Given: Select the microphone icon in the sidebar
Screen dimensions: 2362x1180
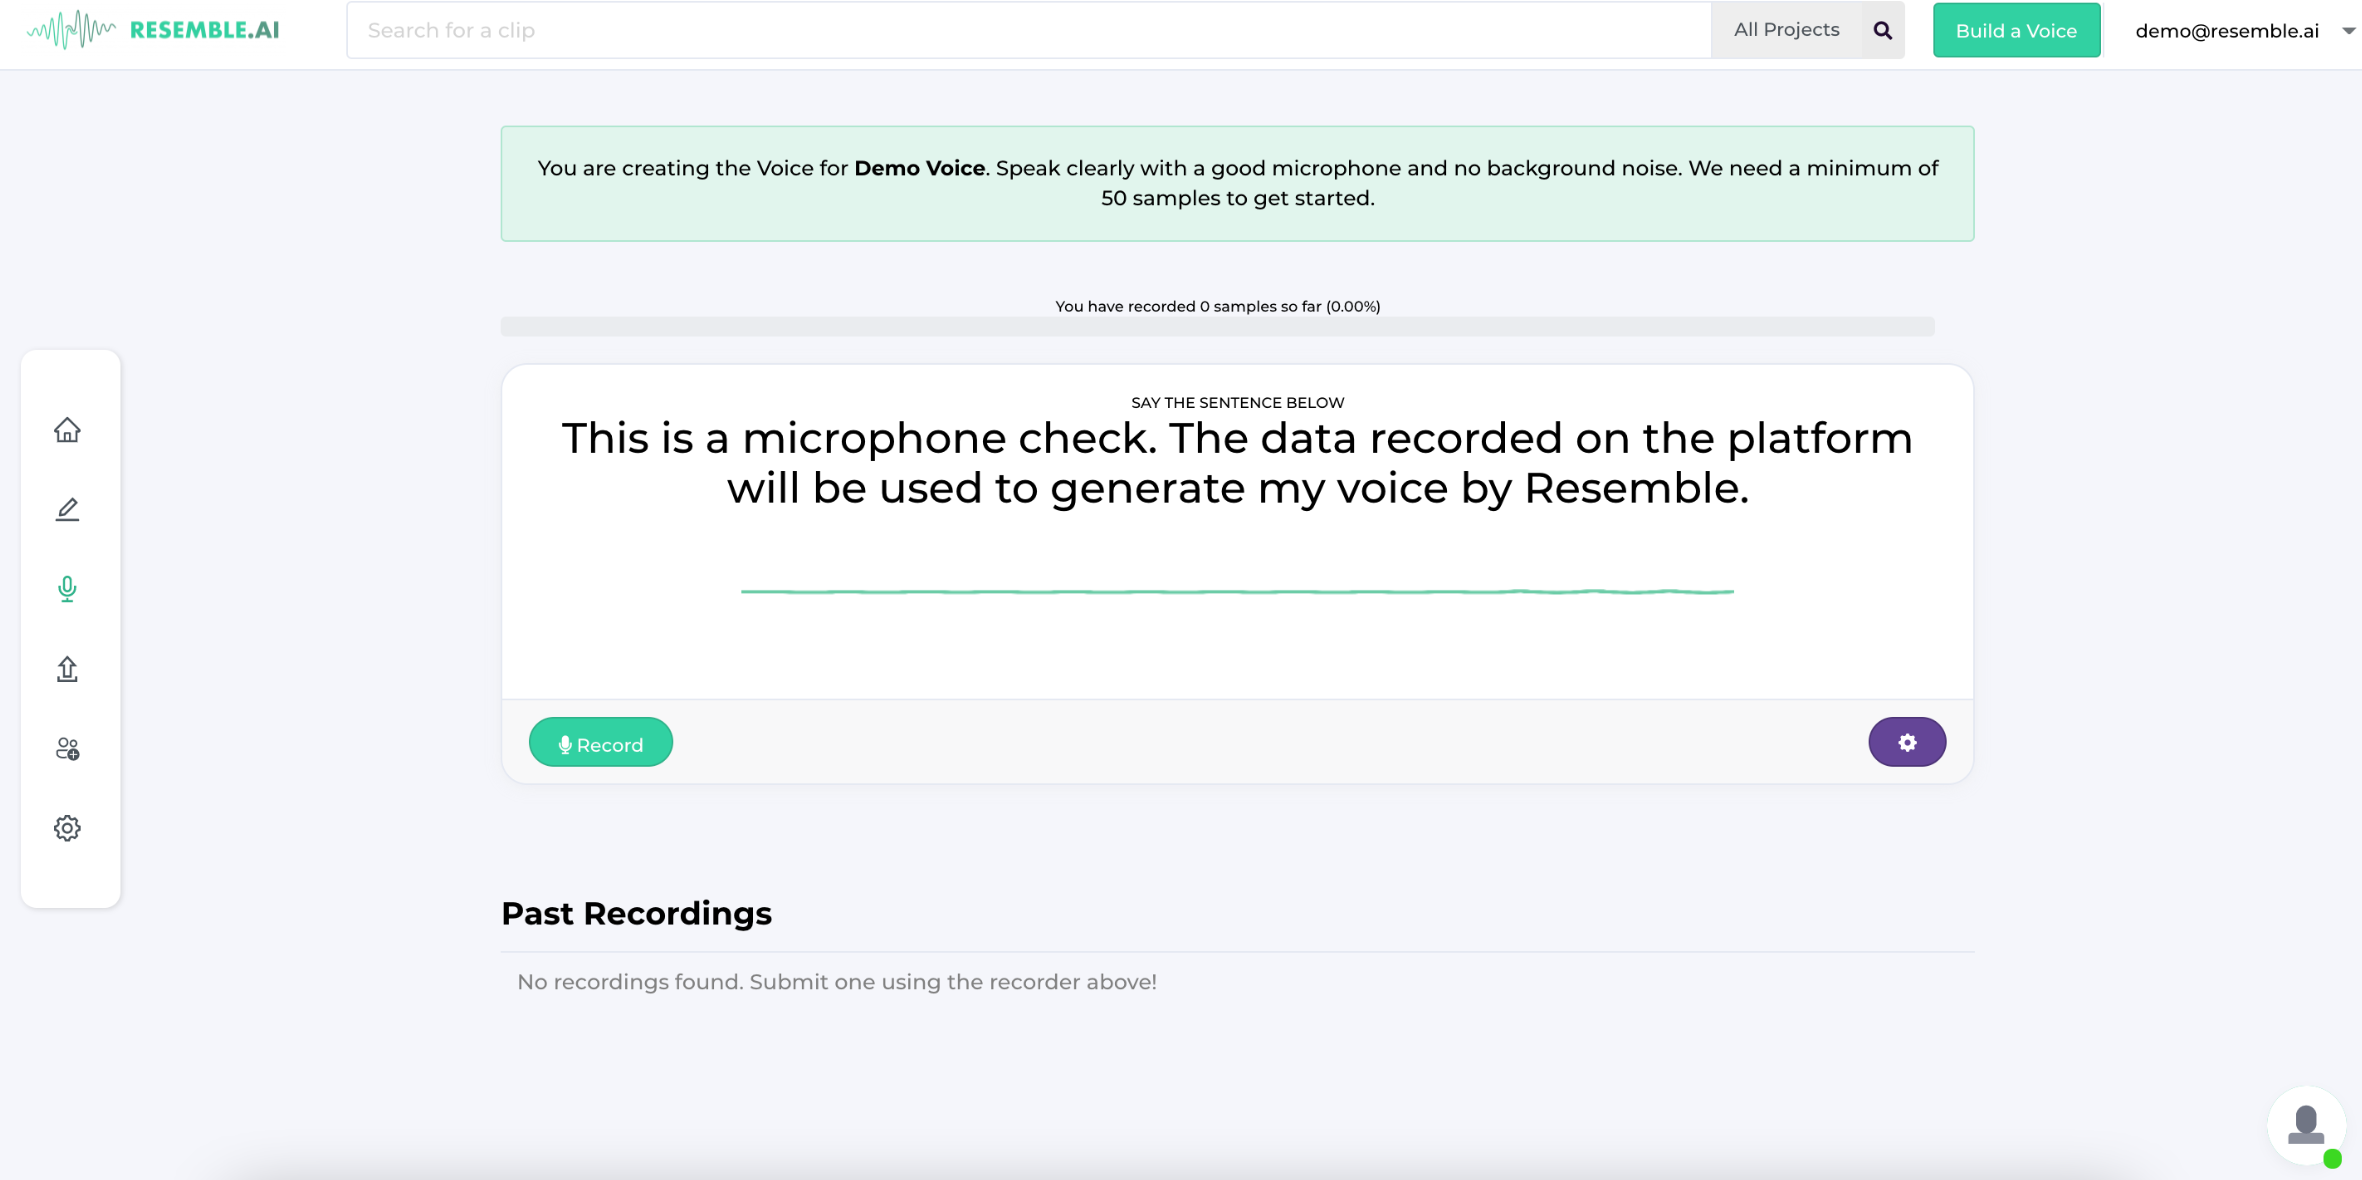Looking at the screenshot, I should click(x=67, y=589).
